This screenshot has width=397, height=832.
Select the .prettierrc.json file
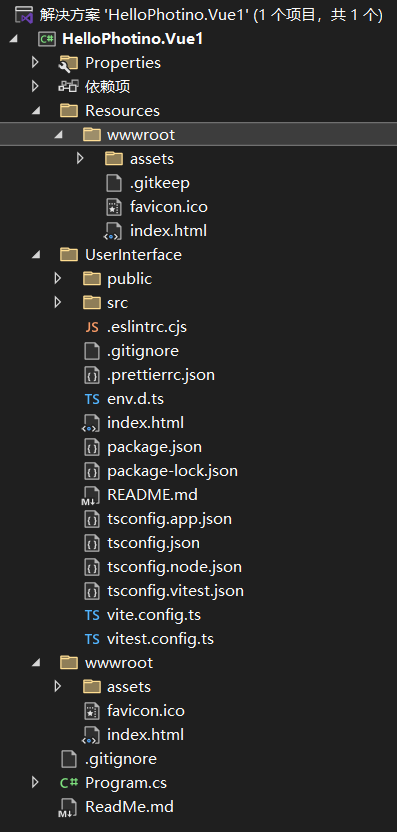click(161, 375)
